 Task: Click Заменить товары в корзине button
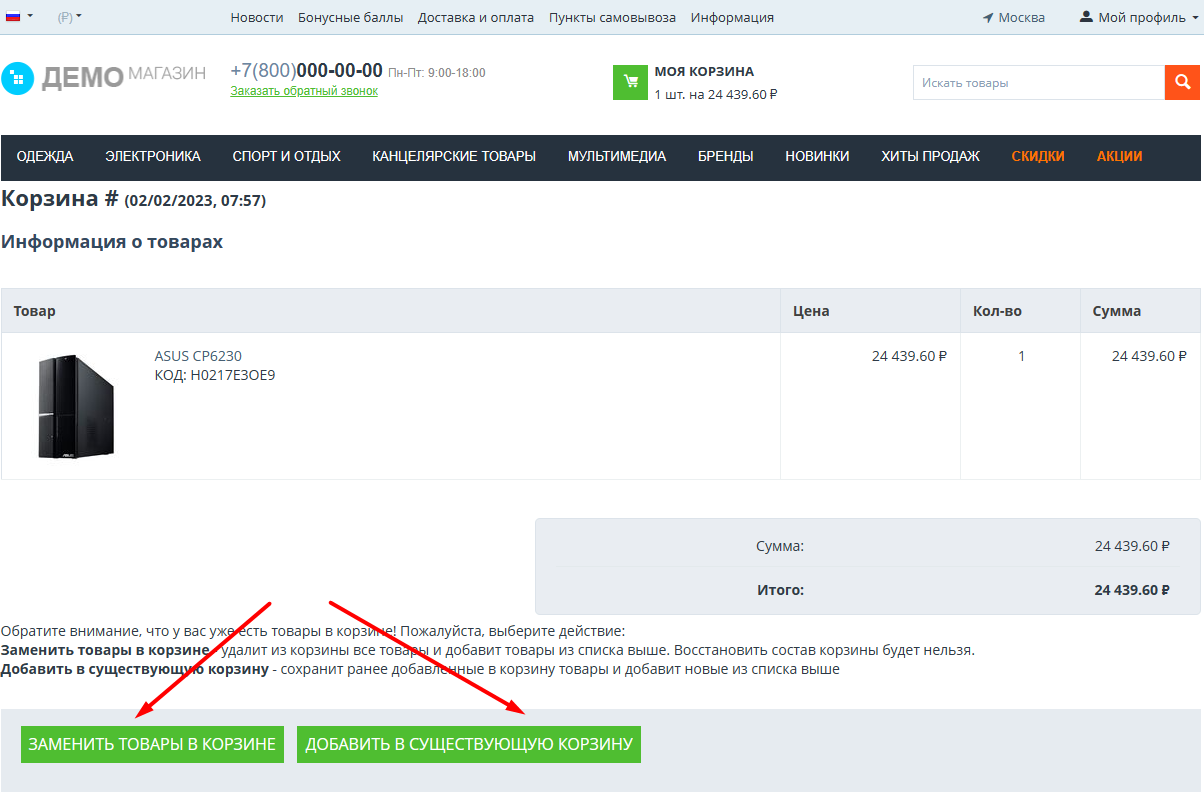152,744
